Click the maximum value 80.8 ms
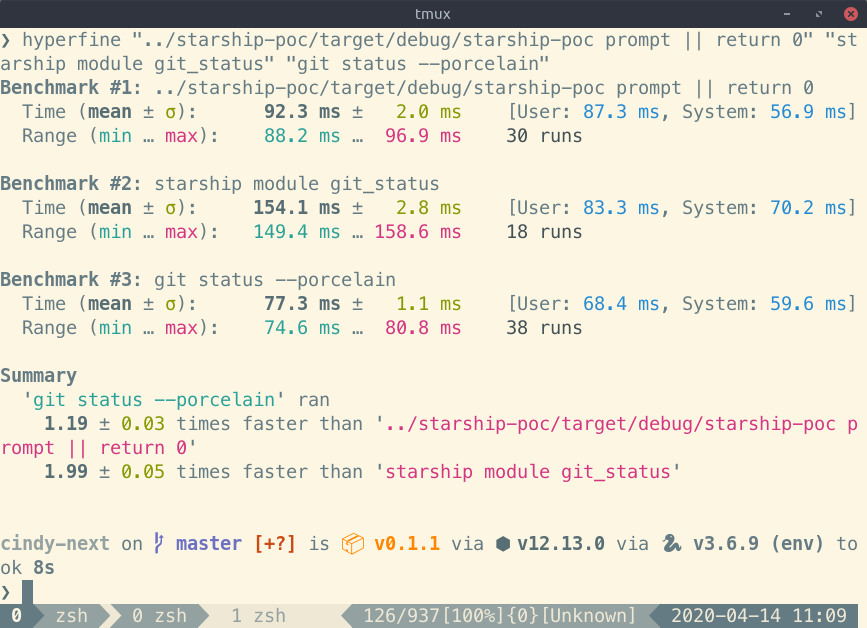This screenshot has height=628, width=867. [x=423, y=328]
